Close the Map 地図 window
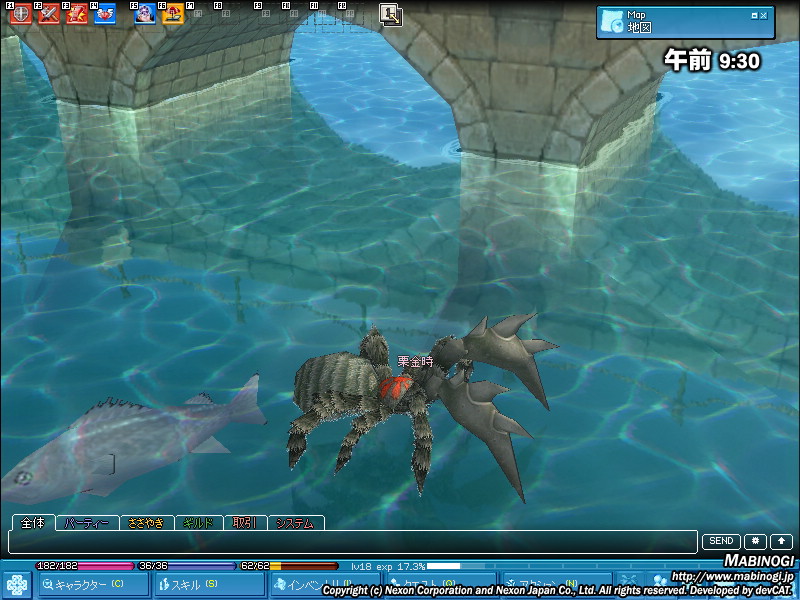This screenshot has width=800, height=600. (x=763, y=16)
